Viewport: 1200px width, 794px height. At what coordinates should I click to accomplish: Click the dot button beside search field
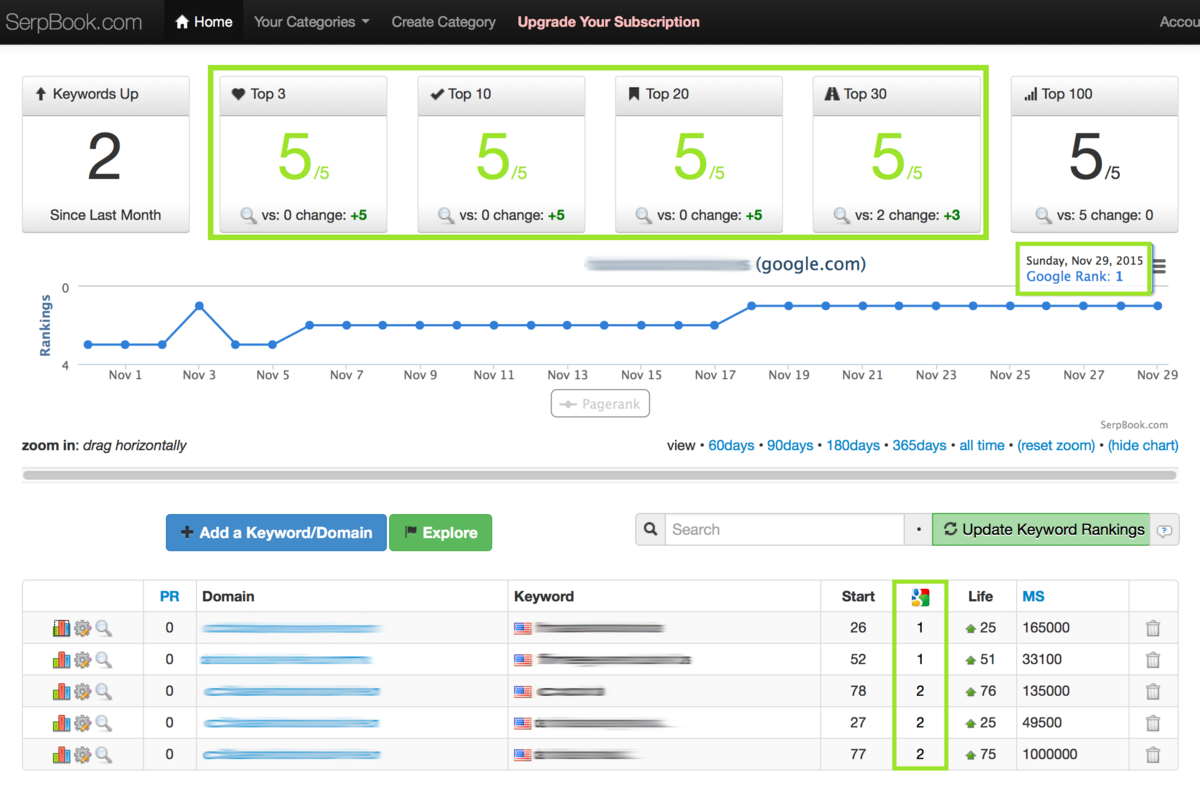(919, 530)
